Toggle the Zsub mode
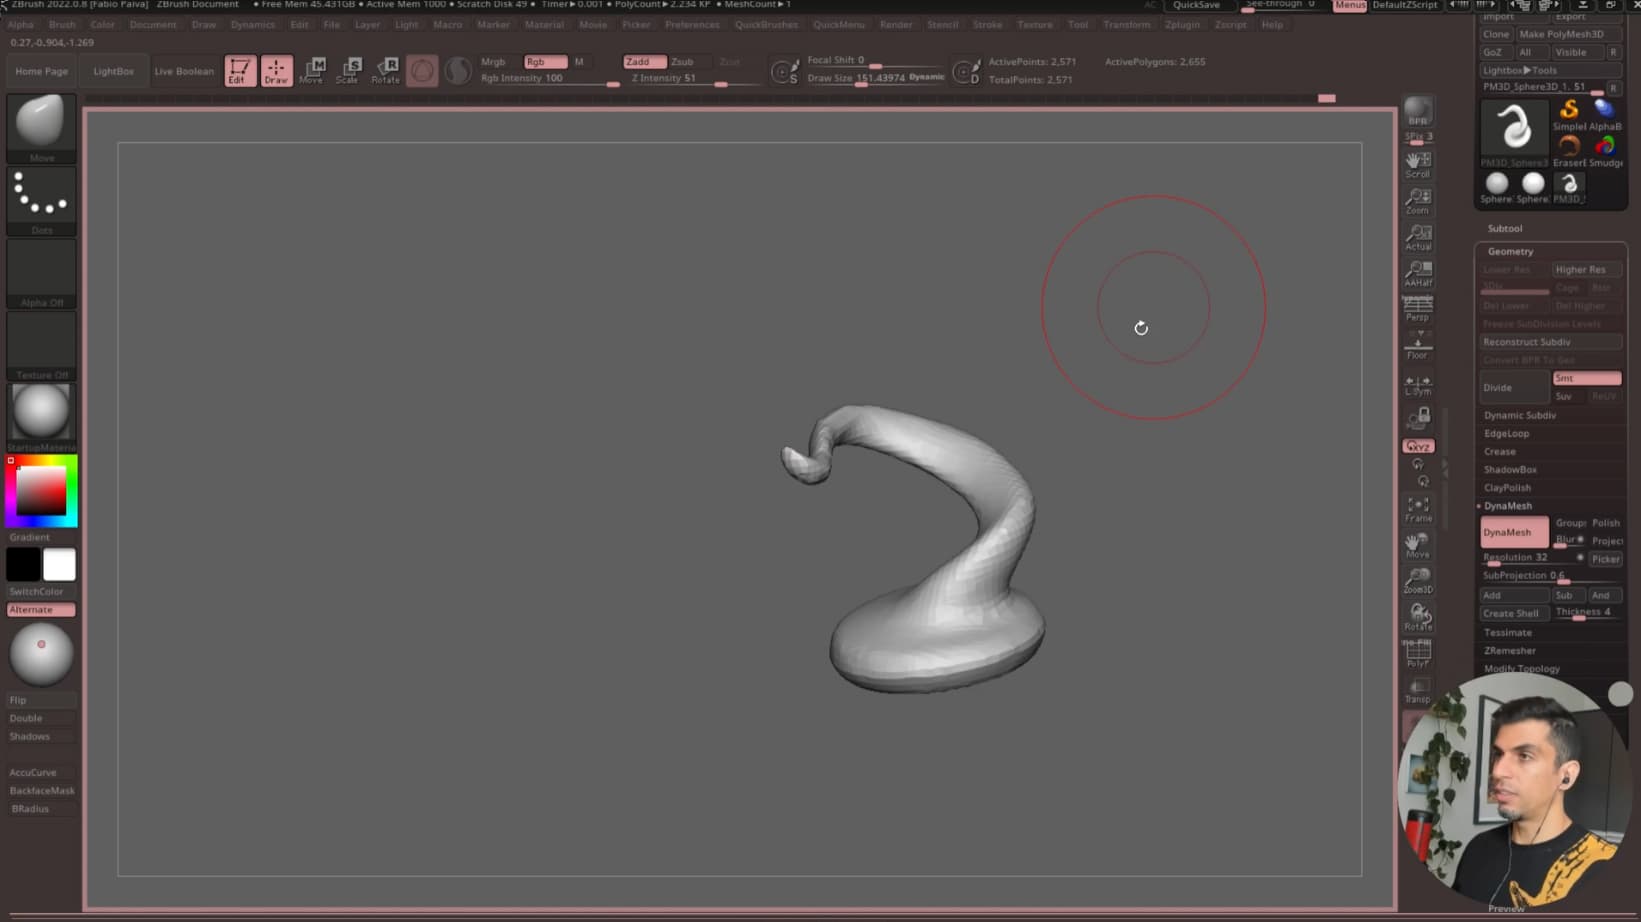 [682, 62]
